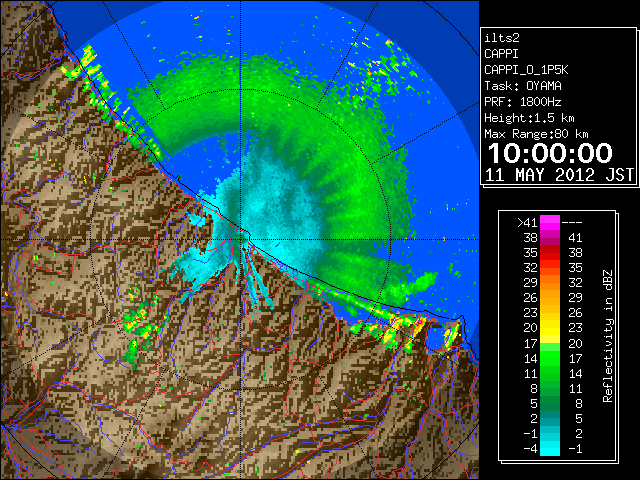Select the bright green 14–17 dBZ band
Image resolution: width=640 pixels, height=480 pixels.
(550, 358)
